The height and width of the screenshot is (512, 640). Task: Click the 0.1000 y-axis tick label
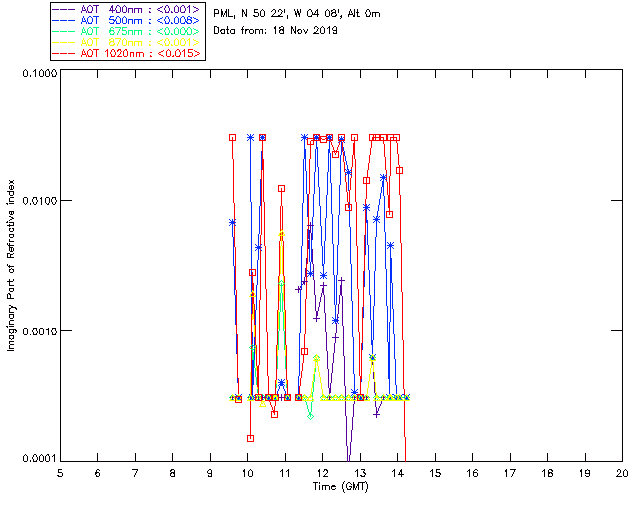(x=39, y=73)
